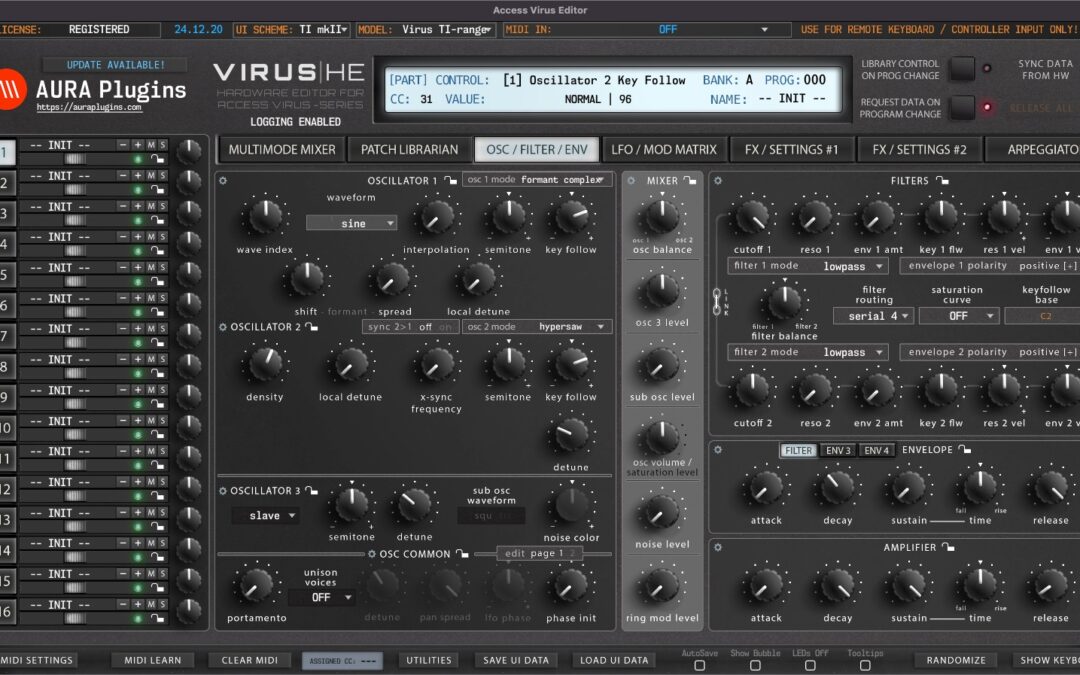Click the link icon beside filter balance

point(717,303)
